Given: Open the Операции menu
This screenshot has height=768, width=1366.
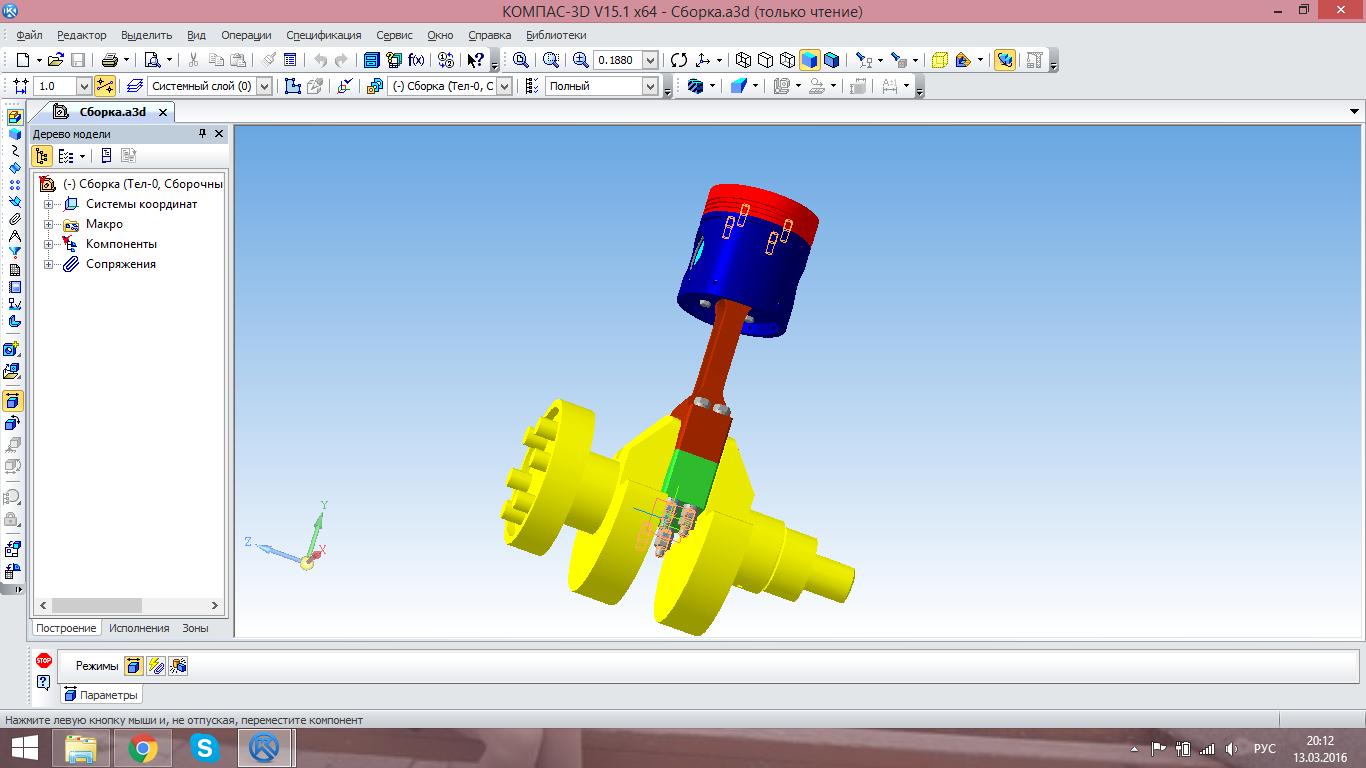Looking at the screenshot, I should pos(246,35).
